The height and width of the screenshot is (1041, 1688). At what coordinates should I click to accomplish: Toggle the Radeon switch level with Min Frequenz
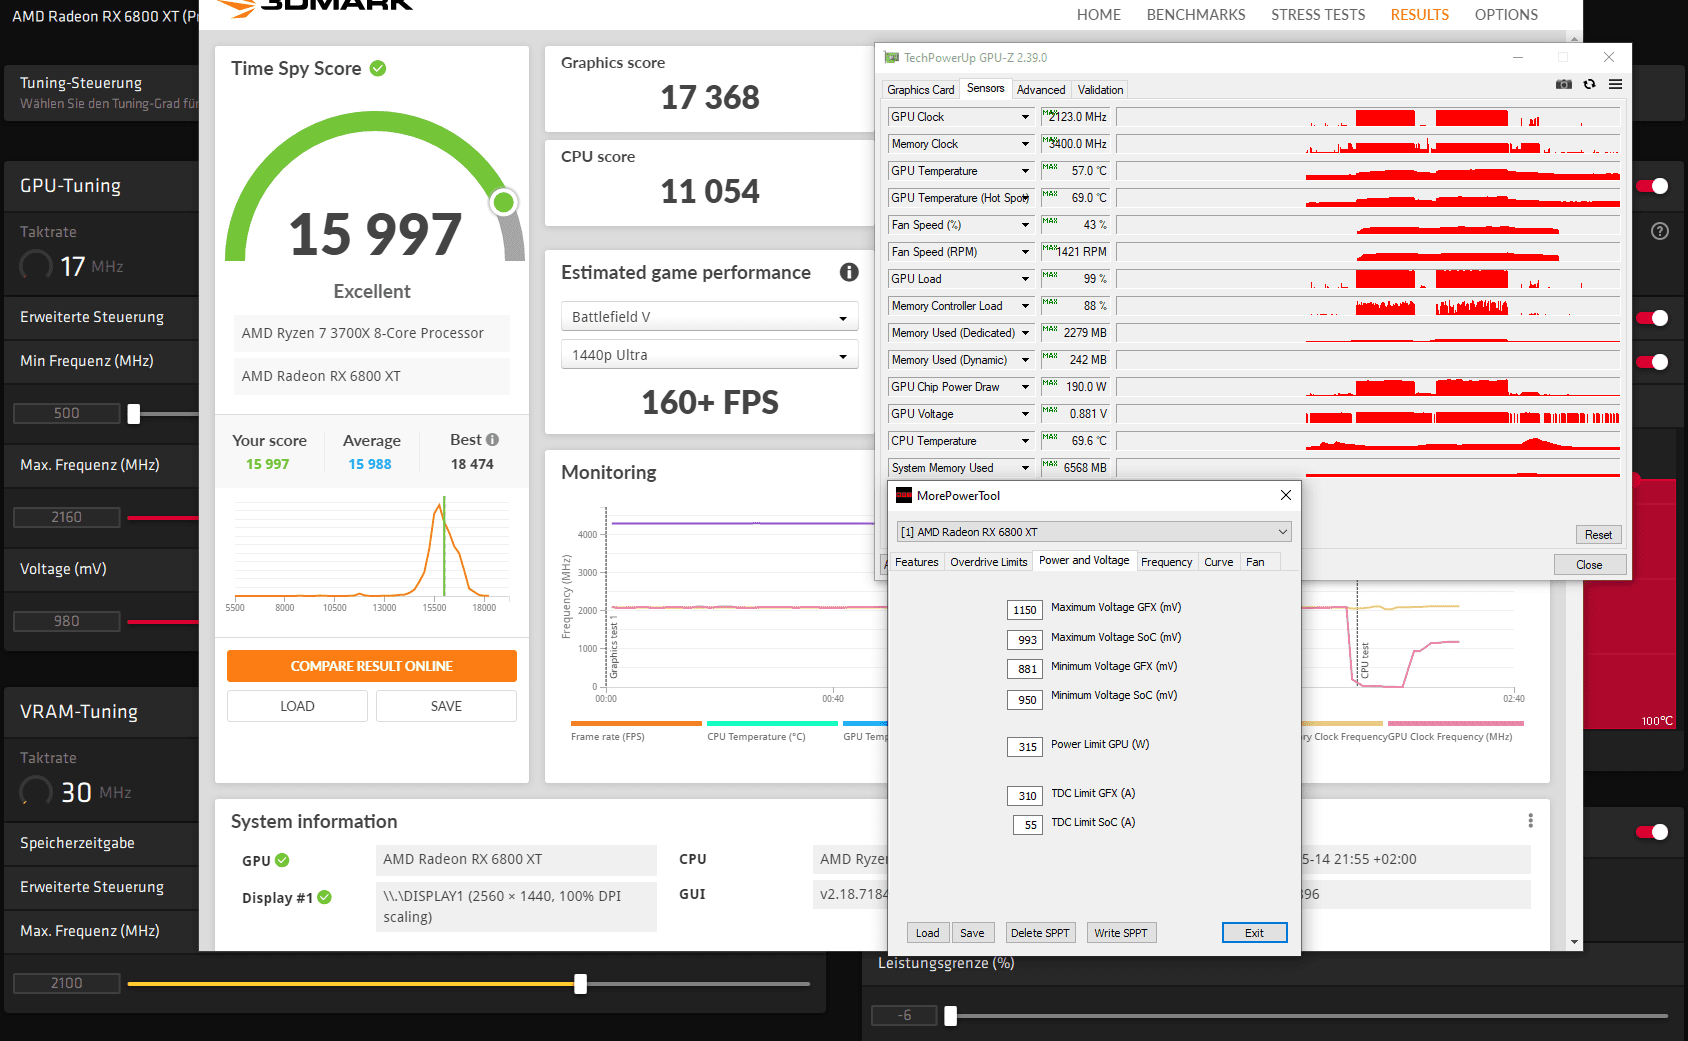coord(1652,362)
